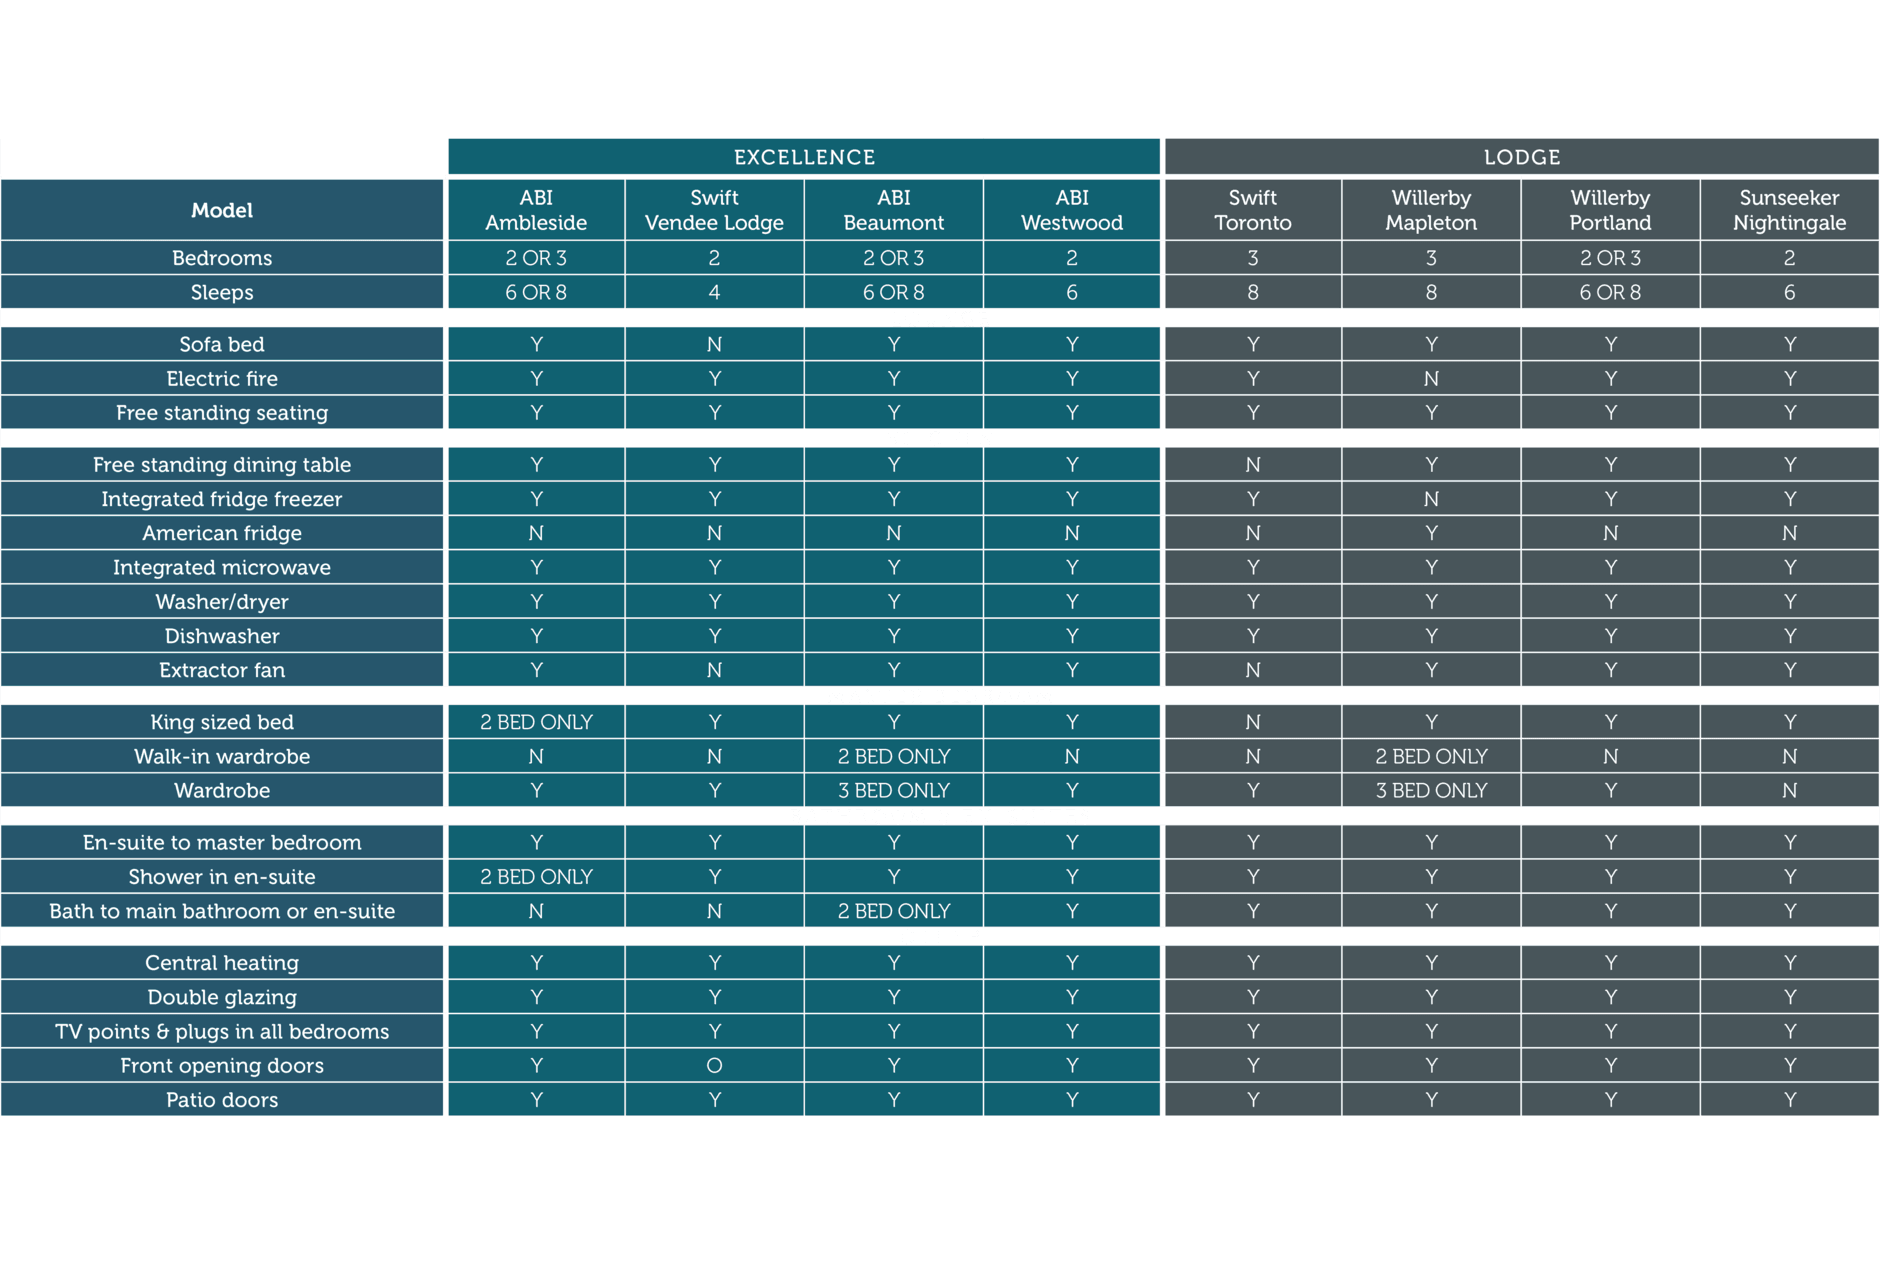Click Swift Vendee Lodge Front opening doors O
This screenshot has height=1283, width=1882.
click(714, 1065)
